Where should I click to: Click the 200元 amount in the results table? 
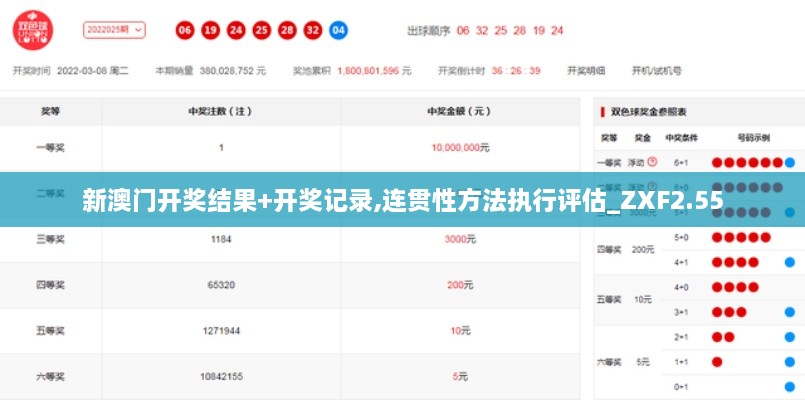(x=460, y=284)
